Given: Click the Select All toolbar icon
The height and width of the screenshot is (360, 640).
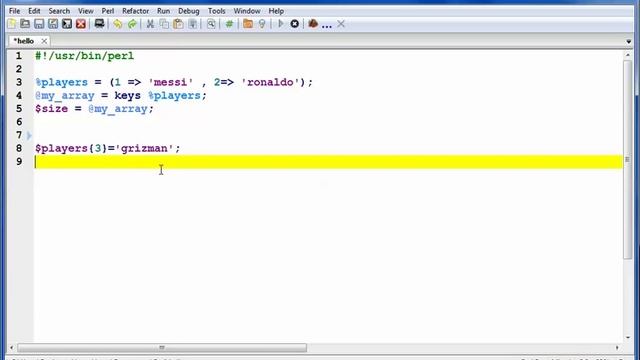Looking at the screenshot, I should 192,24.
